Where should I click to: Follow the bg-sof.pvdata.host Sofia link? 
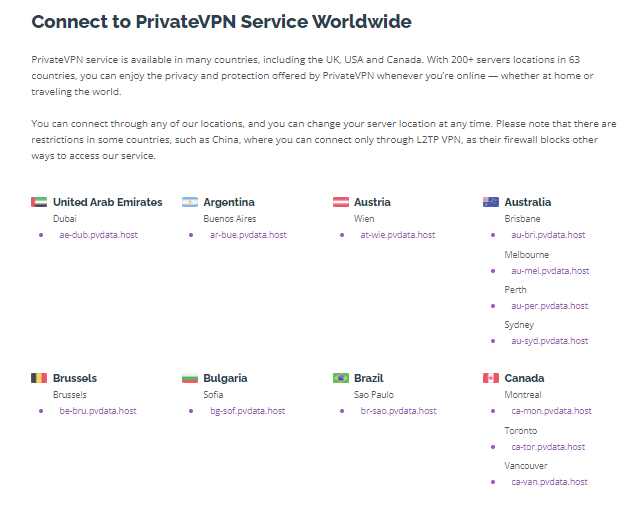[247, 411]
